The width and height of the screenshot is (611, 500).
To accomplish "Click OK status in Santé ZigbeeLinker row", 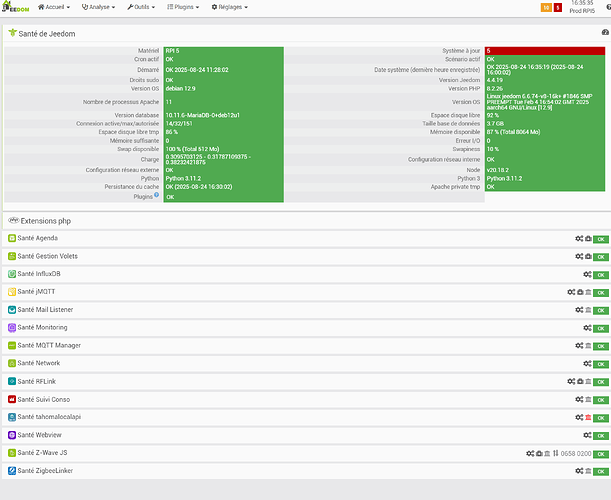I will click(x=600, y=472).
